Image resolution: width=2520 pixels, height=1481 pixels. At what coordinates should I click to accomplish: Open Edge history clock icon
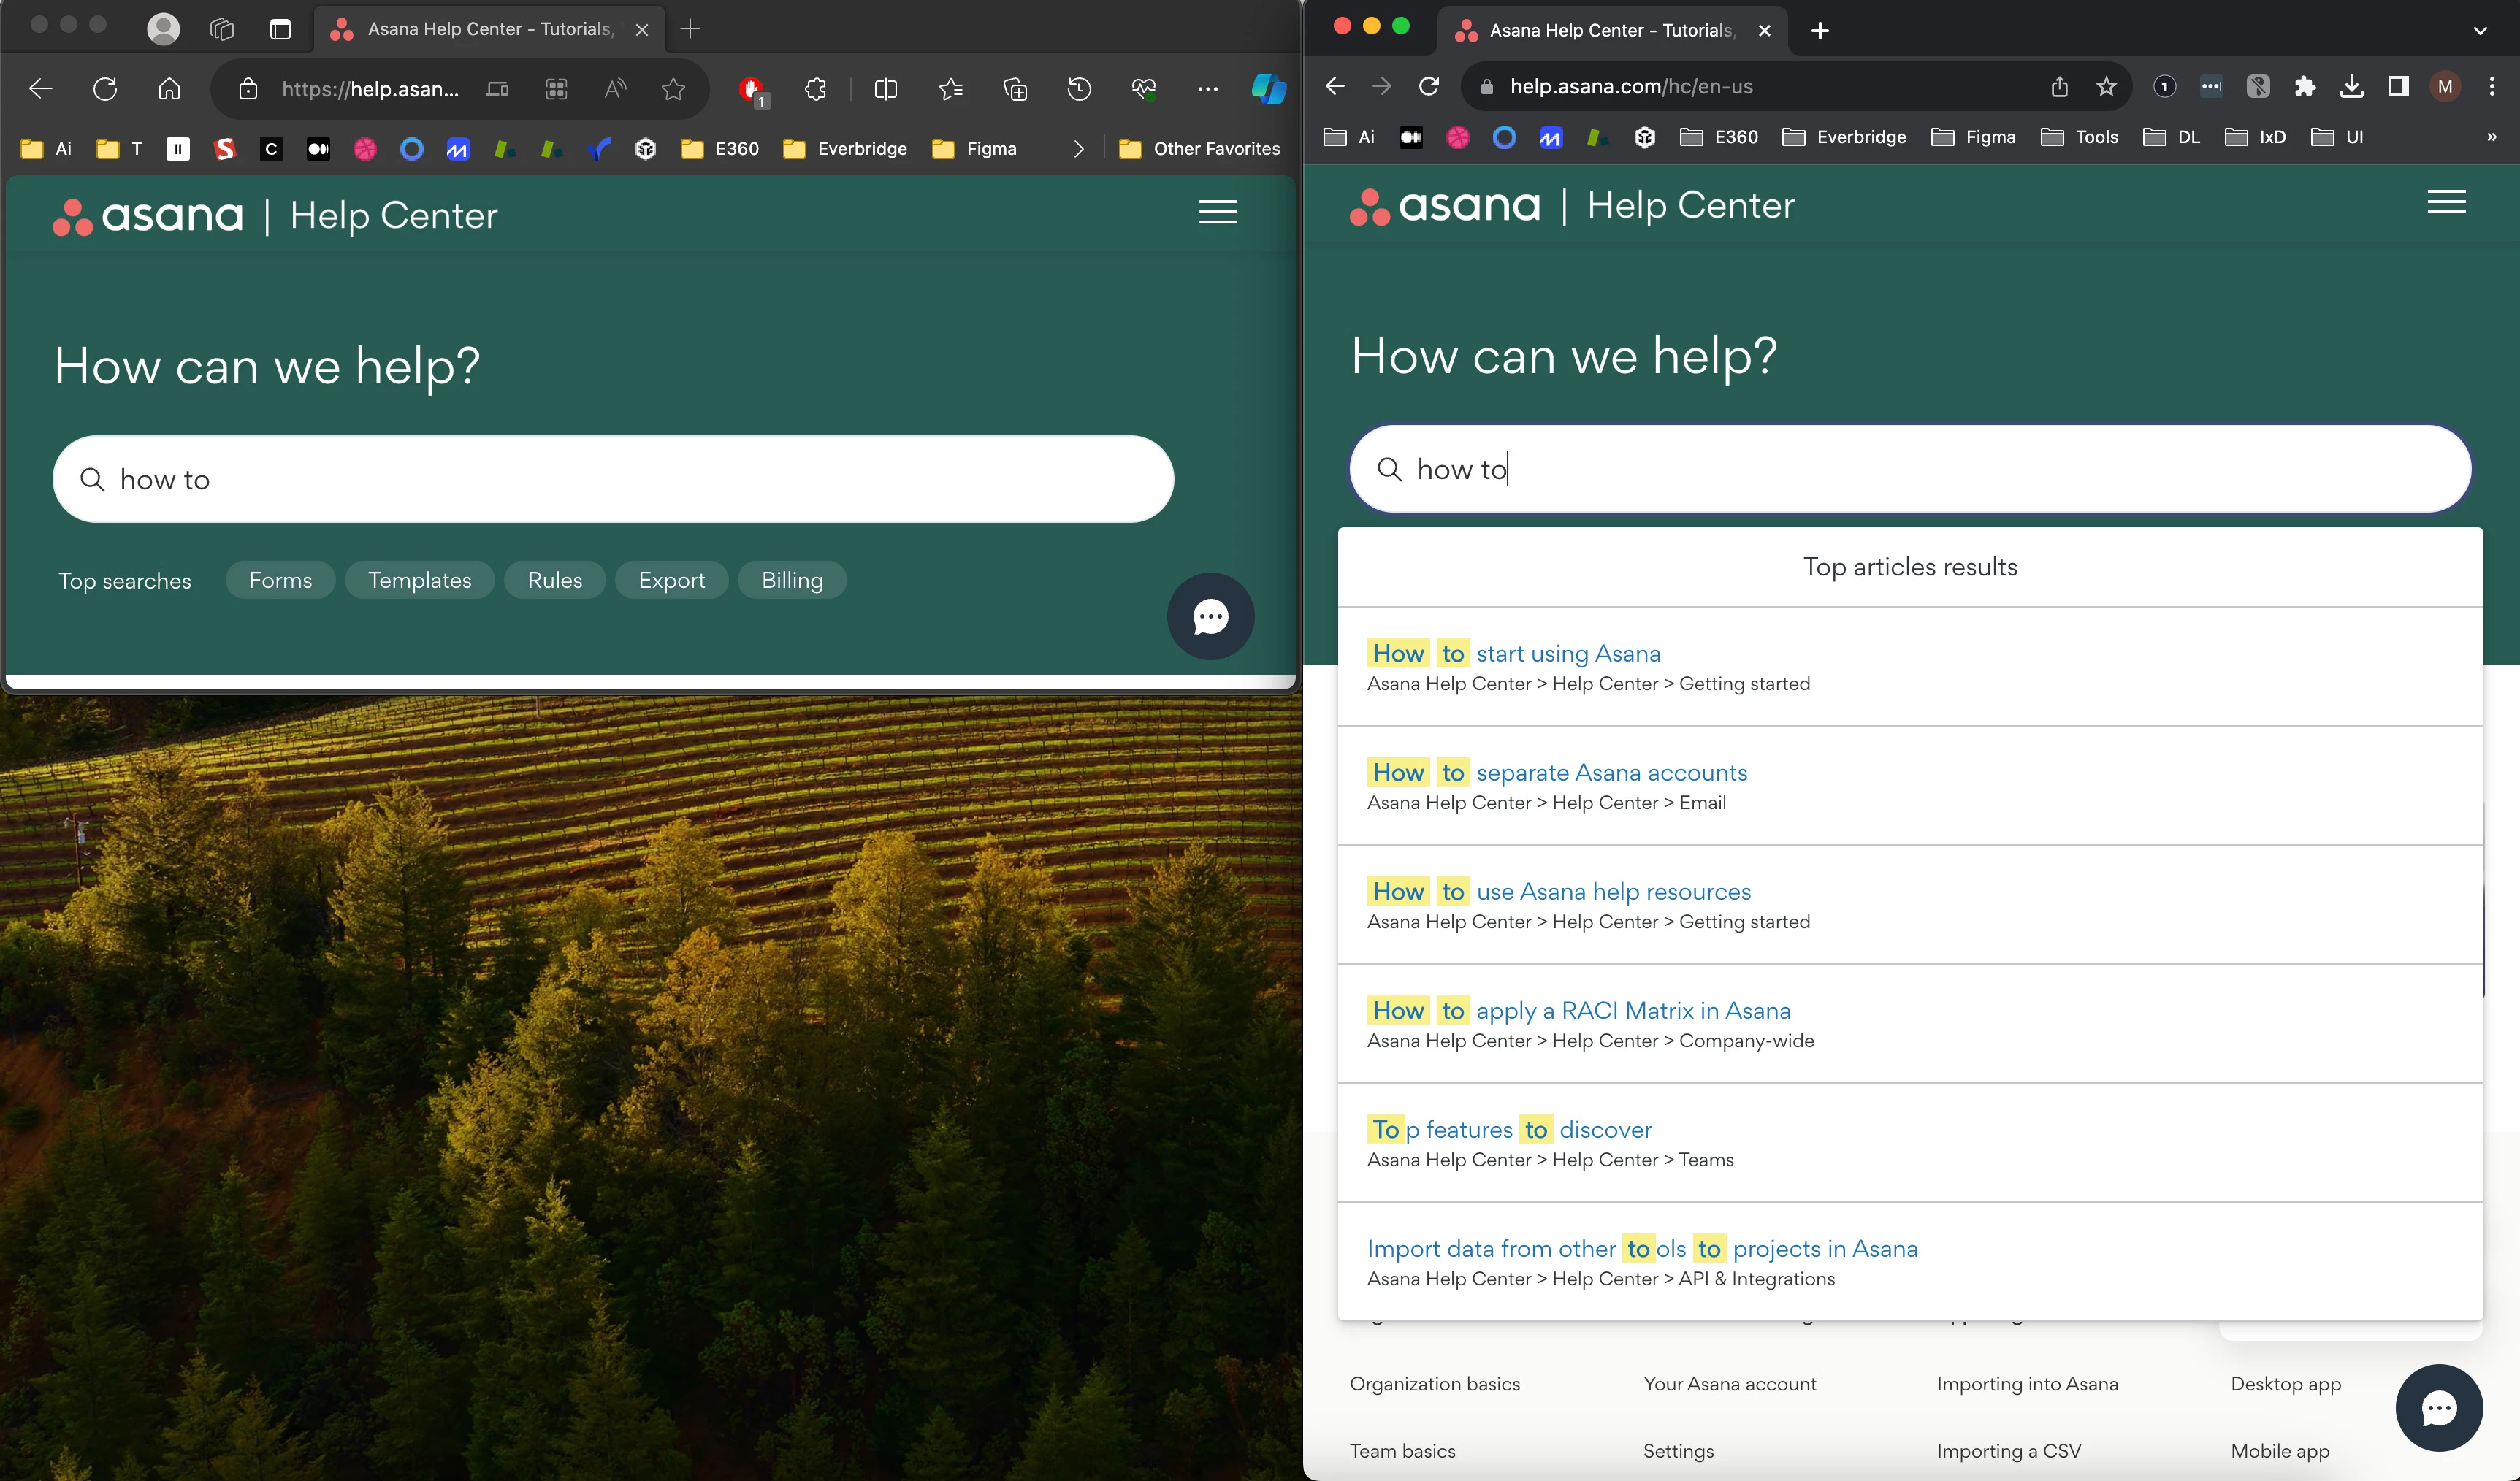tap(1079, 89)
